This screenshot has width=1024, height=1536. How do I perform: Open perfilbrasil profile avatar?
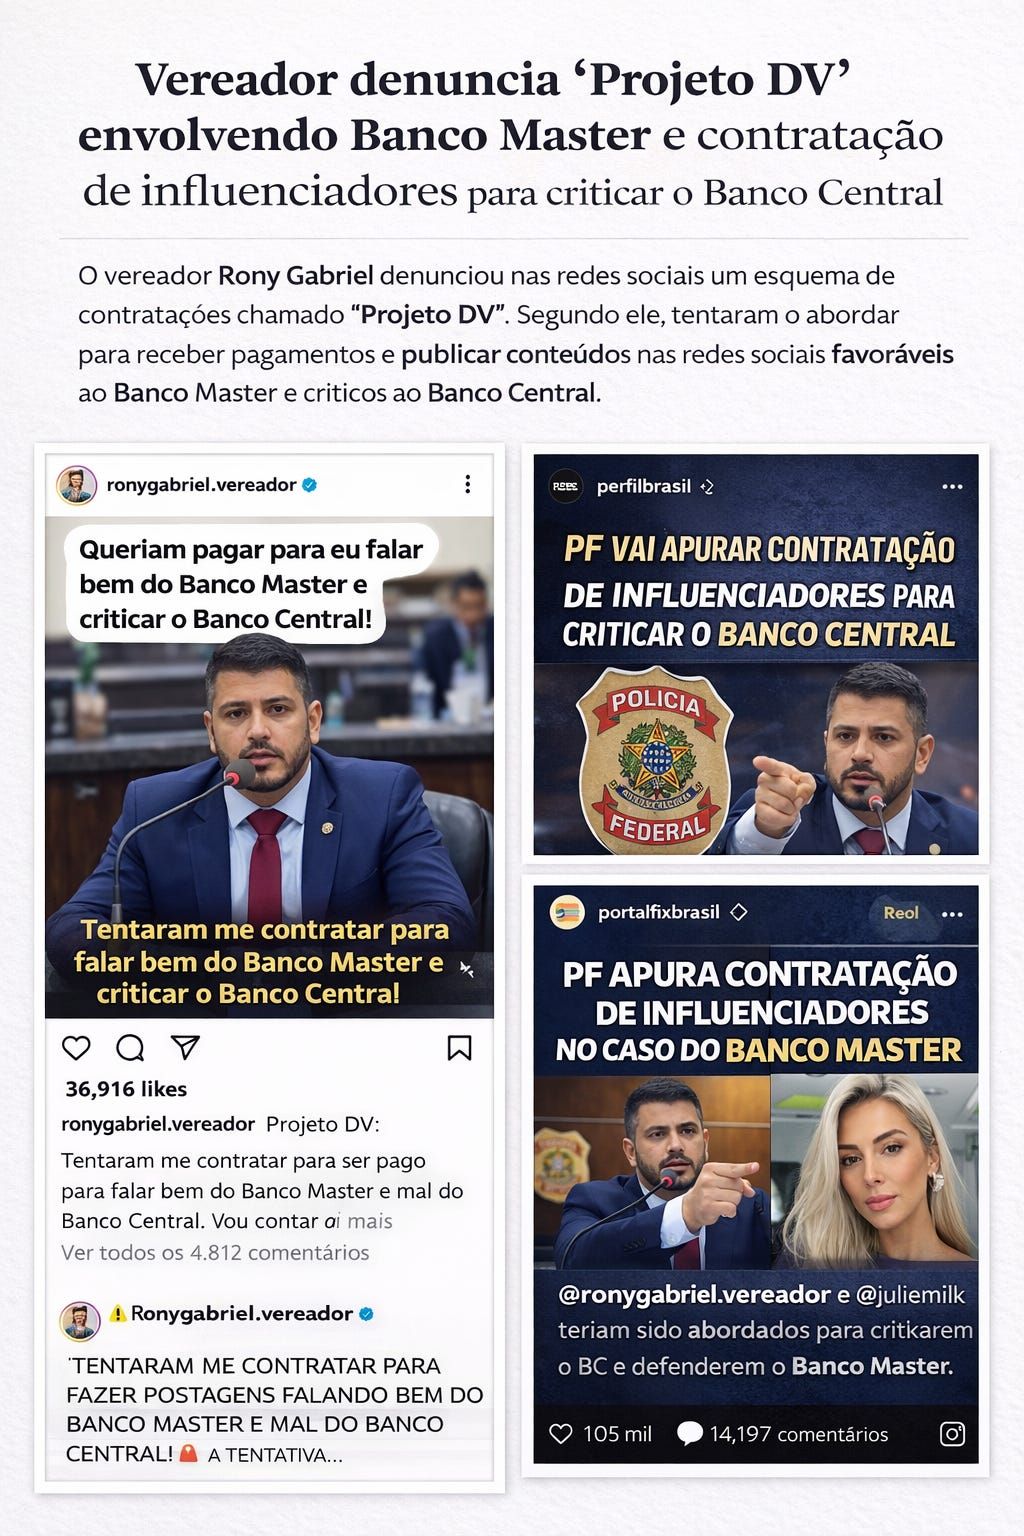click(567, 486)
